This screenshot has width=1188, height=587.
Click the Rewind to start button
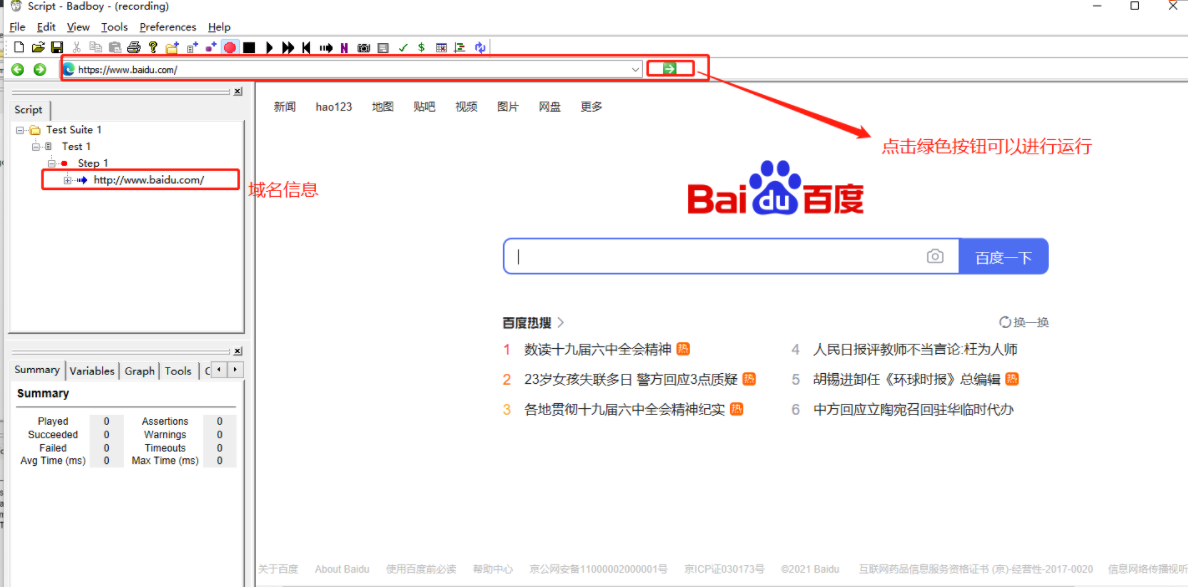[306, 48]
